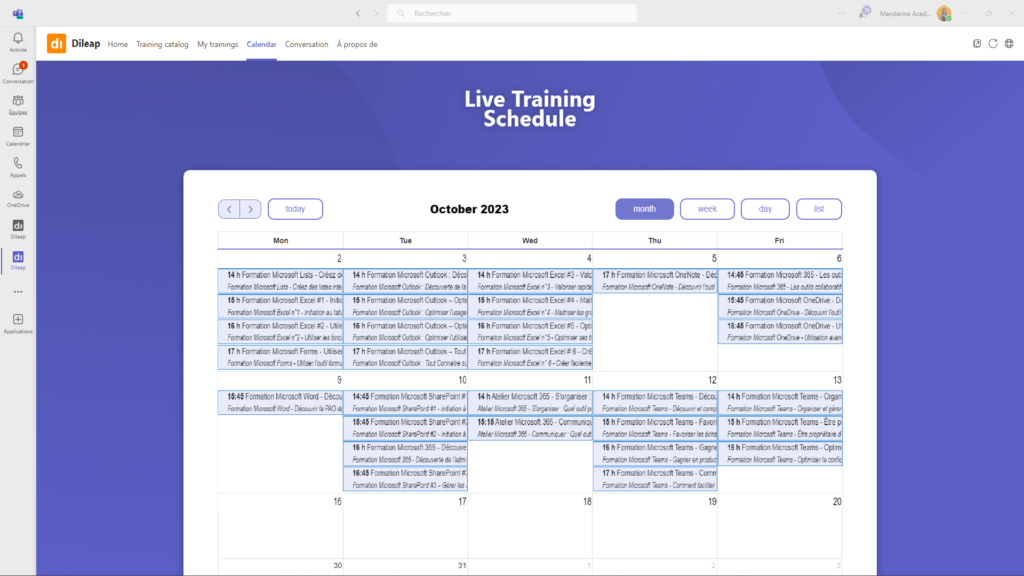This screenshot has height=576, width=1024.
Task: Click the notification icon near profile name
Action: (865, 12)
